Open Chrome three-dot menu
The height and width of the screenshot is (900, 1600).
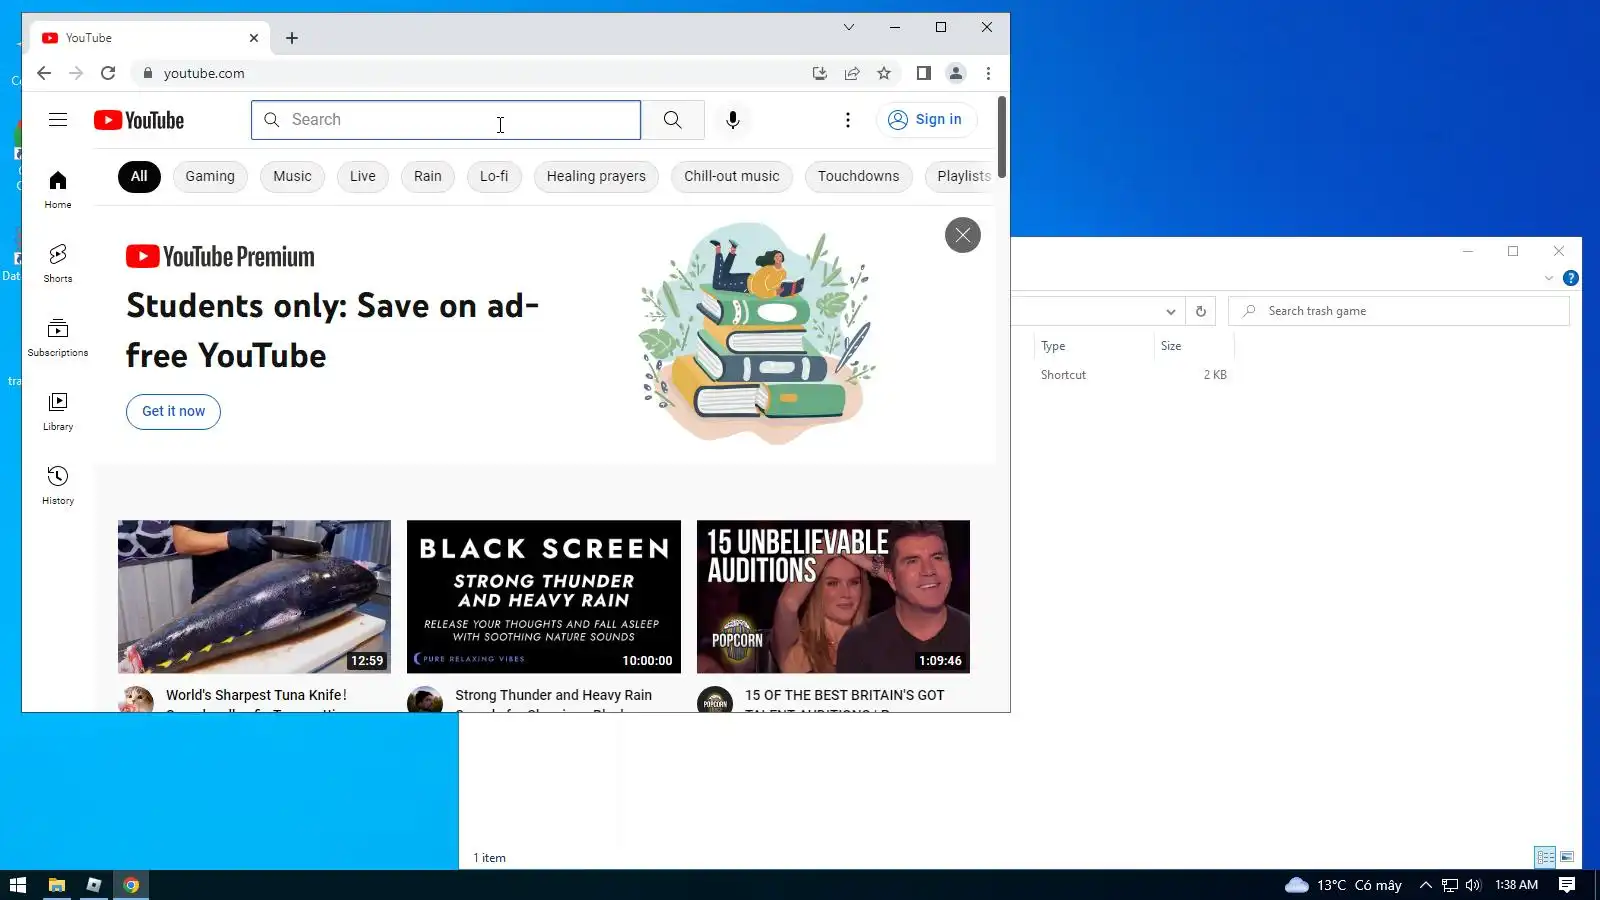pyautogui.click(x=988, y=73)
